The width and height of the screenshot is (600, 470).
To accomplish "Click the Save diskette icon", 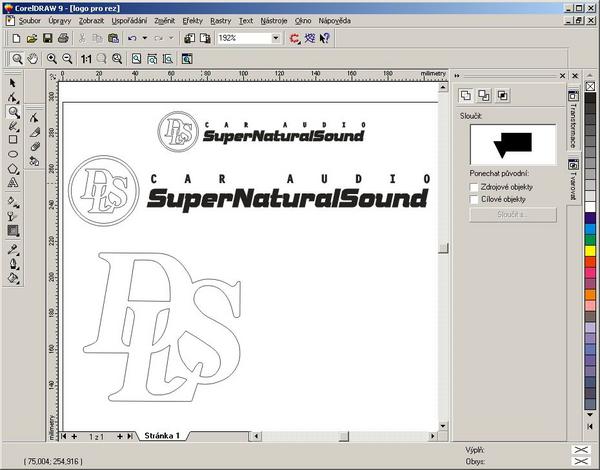I will click(47, 38).
